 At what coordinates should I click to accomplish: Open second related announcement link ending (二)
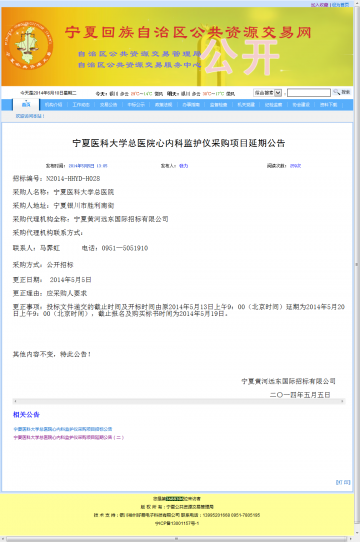pyautogui.click(x=69, y=437)
